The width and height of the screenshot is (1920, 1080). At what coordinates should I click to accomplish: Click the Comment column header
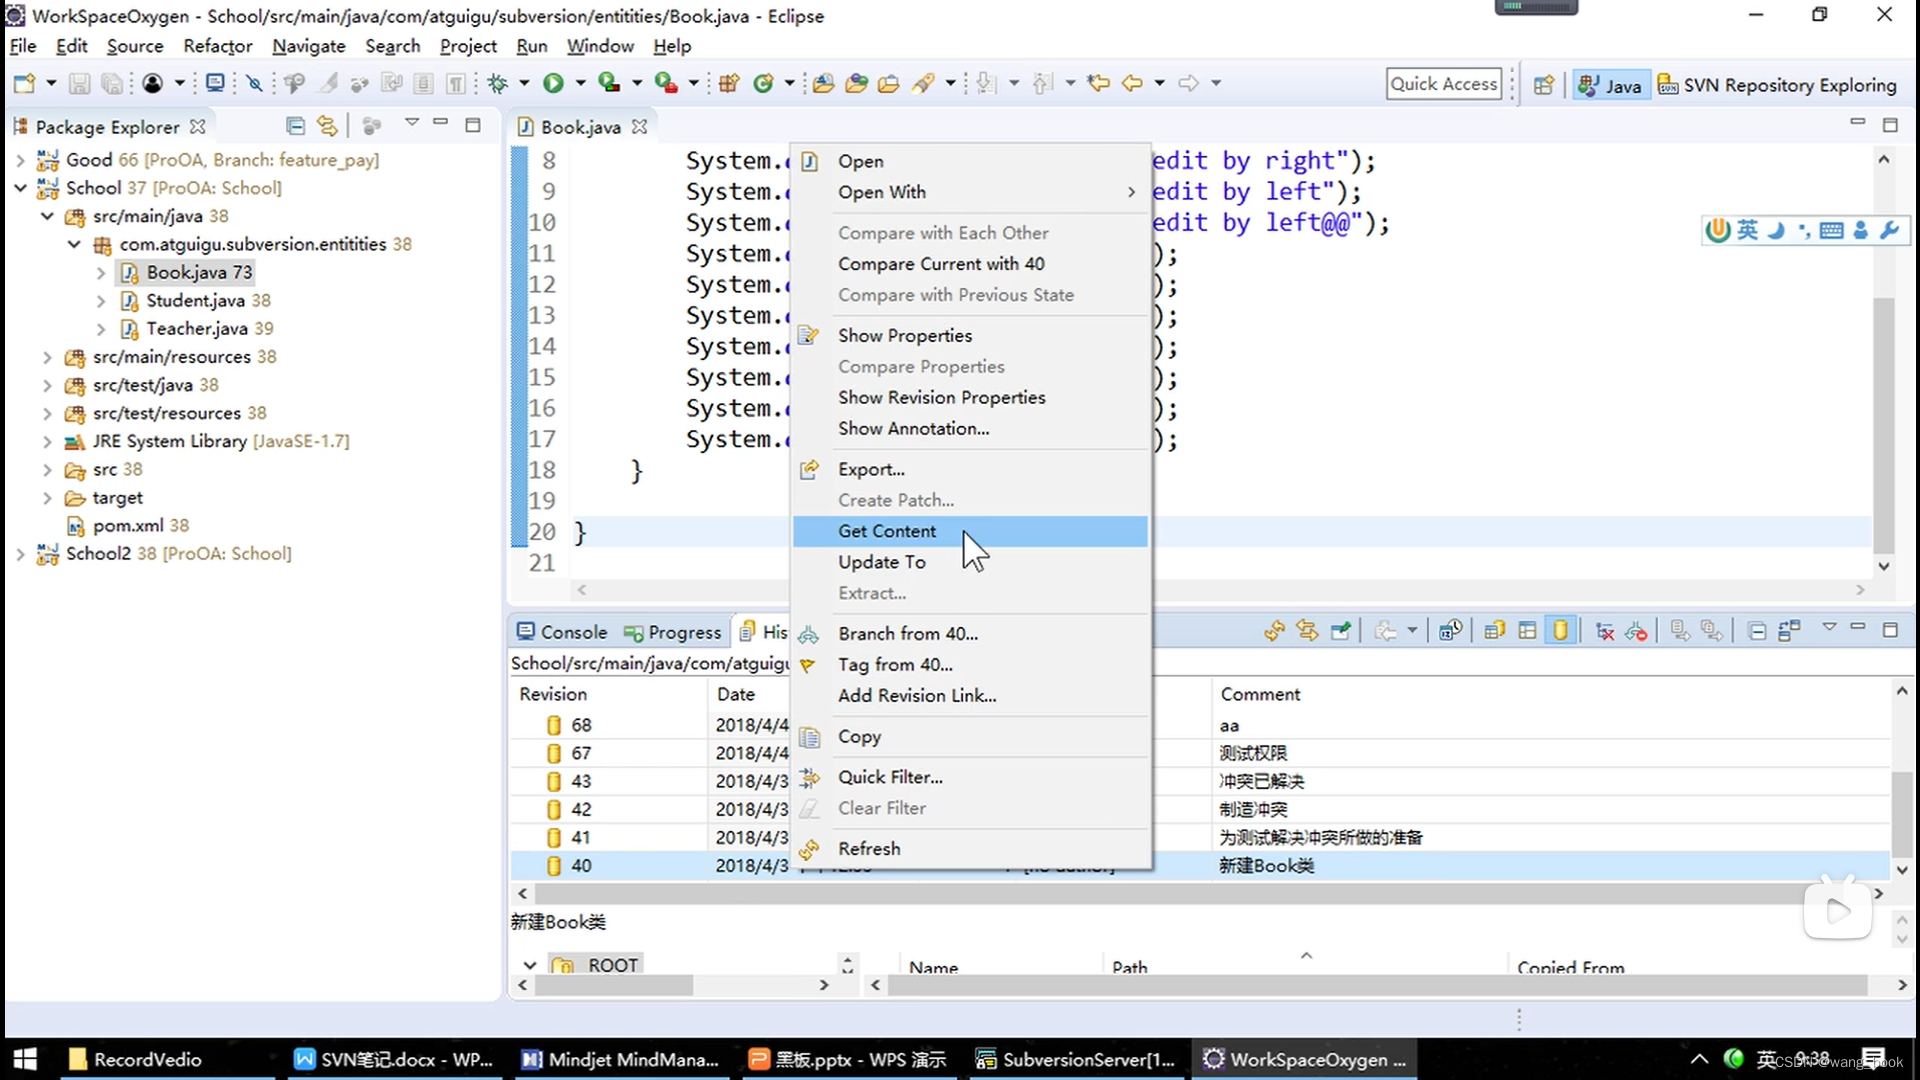pyautogui.click(x=1260, y=694)
